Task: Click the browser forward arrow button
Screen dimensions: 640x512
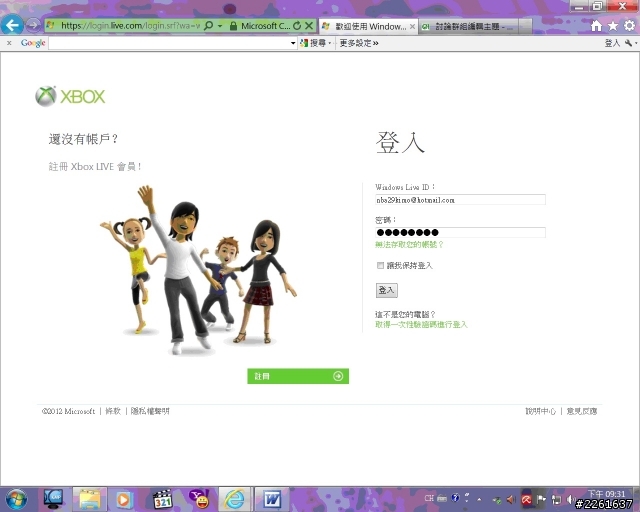Action: pyautogui.click(x=33, y=25)
